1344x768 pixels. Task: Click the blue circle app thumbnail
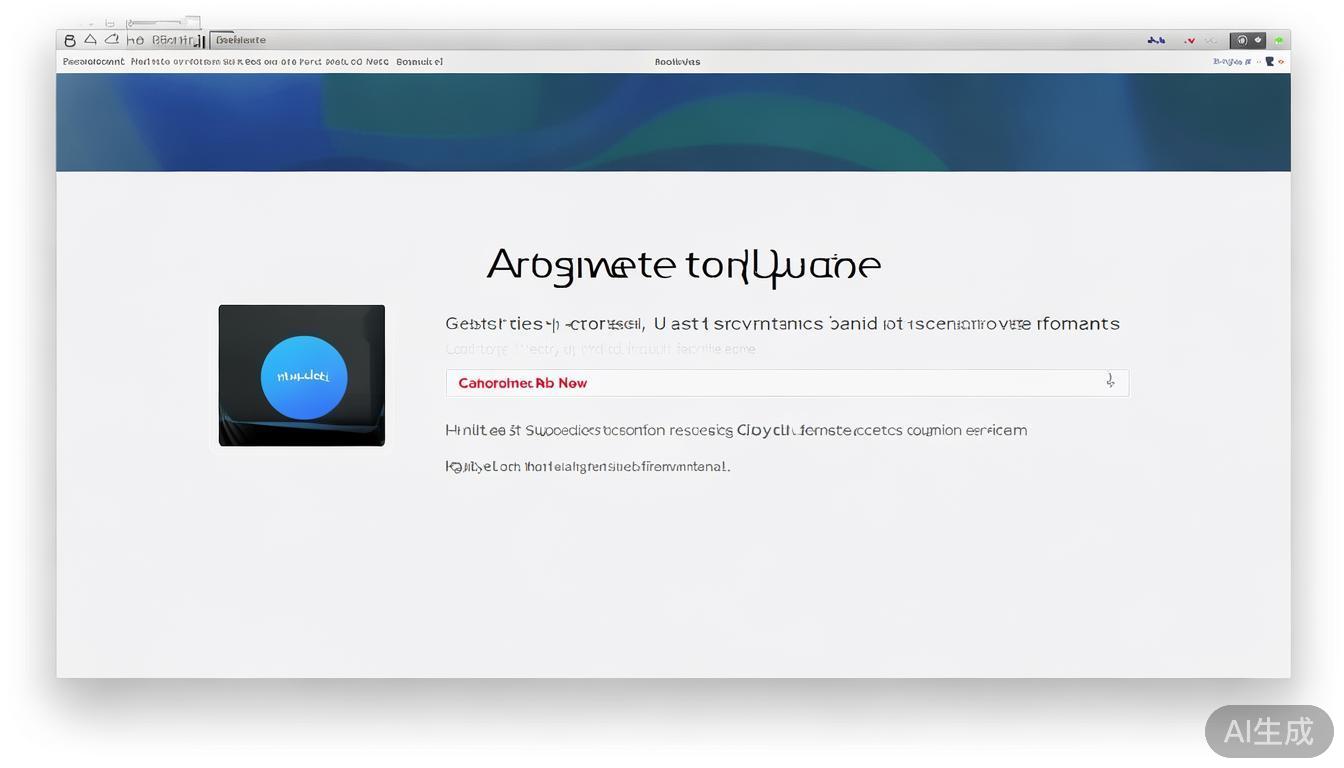(303, 377)
